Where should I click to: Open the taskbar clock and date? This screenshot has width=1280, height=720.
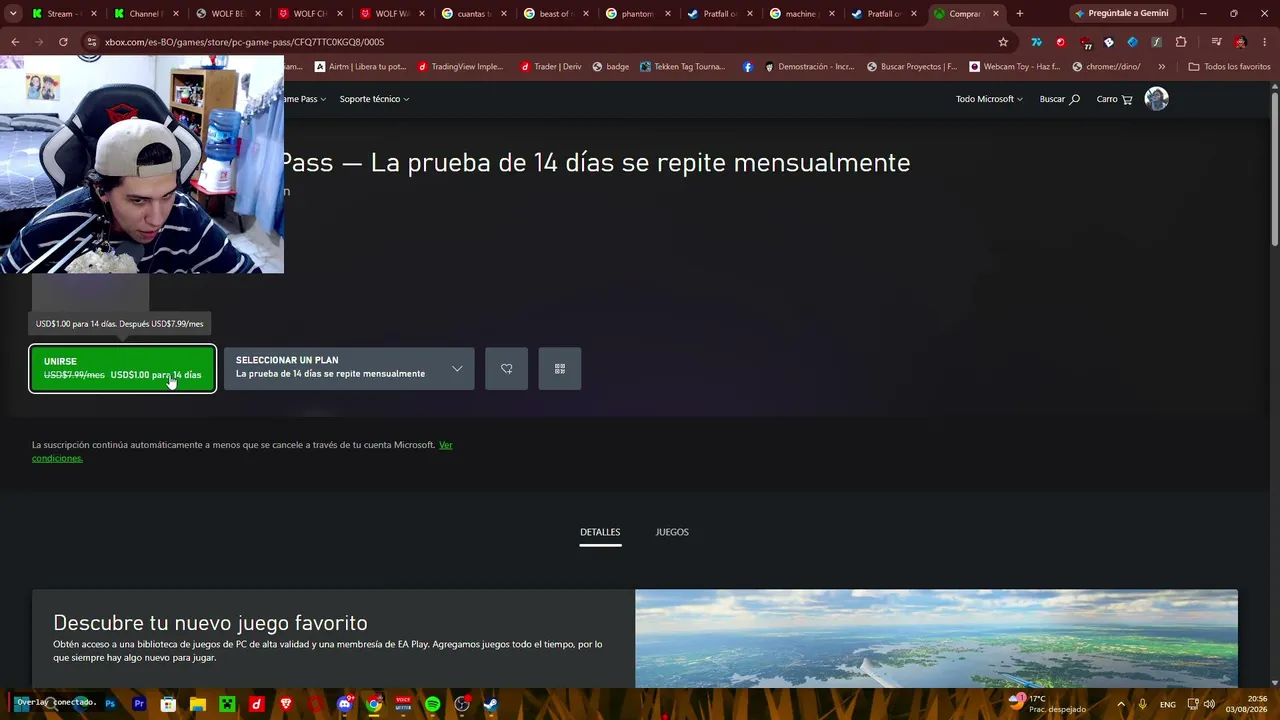(1245, 704)
